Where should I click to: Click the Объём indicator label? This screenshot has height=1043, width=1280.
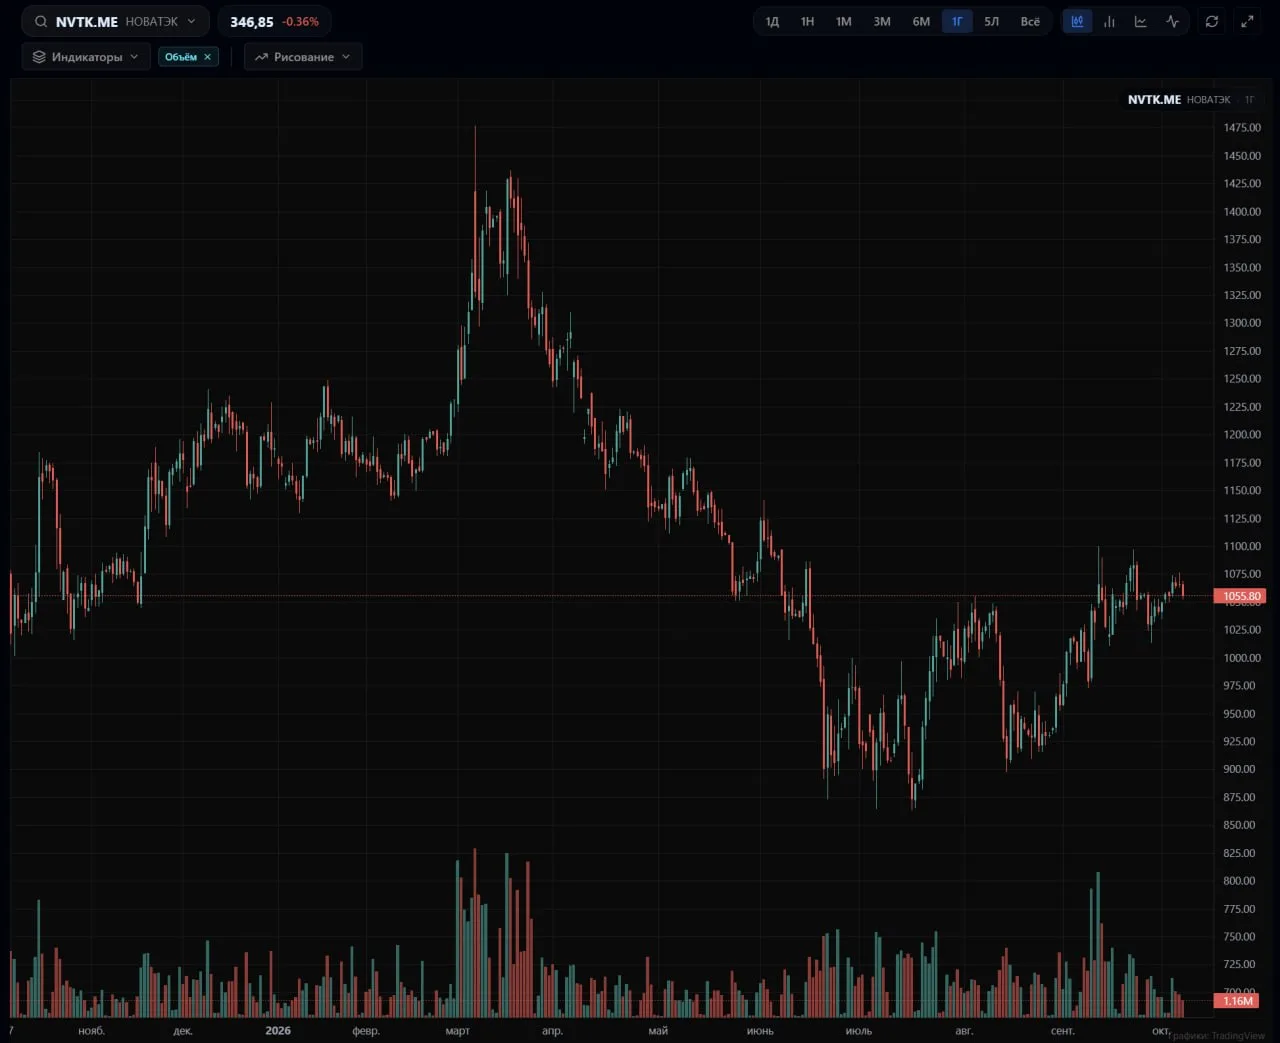(x=181, y=57)
